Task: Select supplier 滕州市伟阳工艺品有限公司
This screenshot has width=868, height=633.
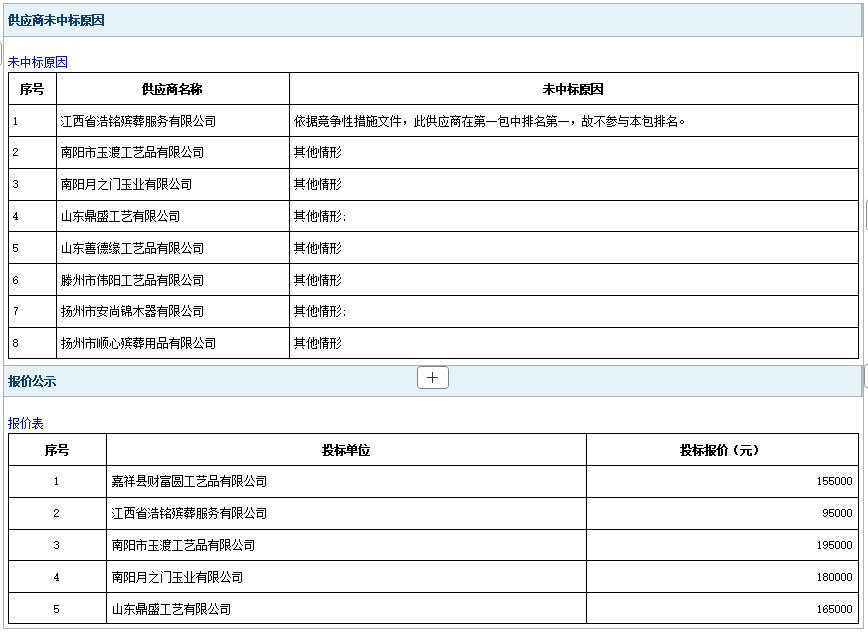Action: tap(132, 280)
